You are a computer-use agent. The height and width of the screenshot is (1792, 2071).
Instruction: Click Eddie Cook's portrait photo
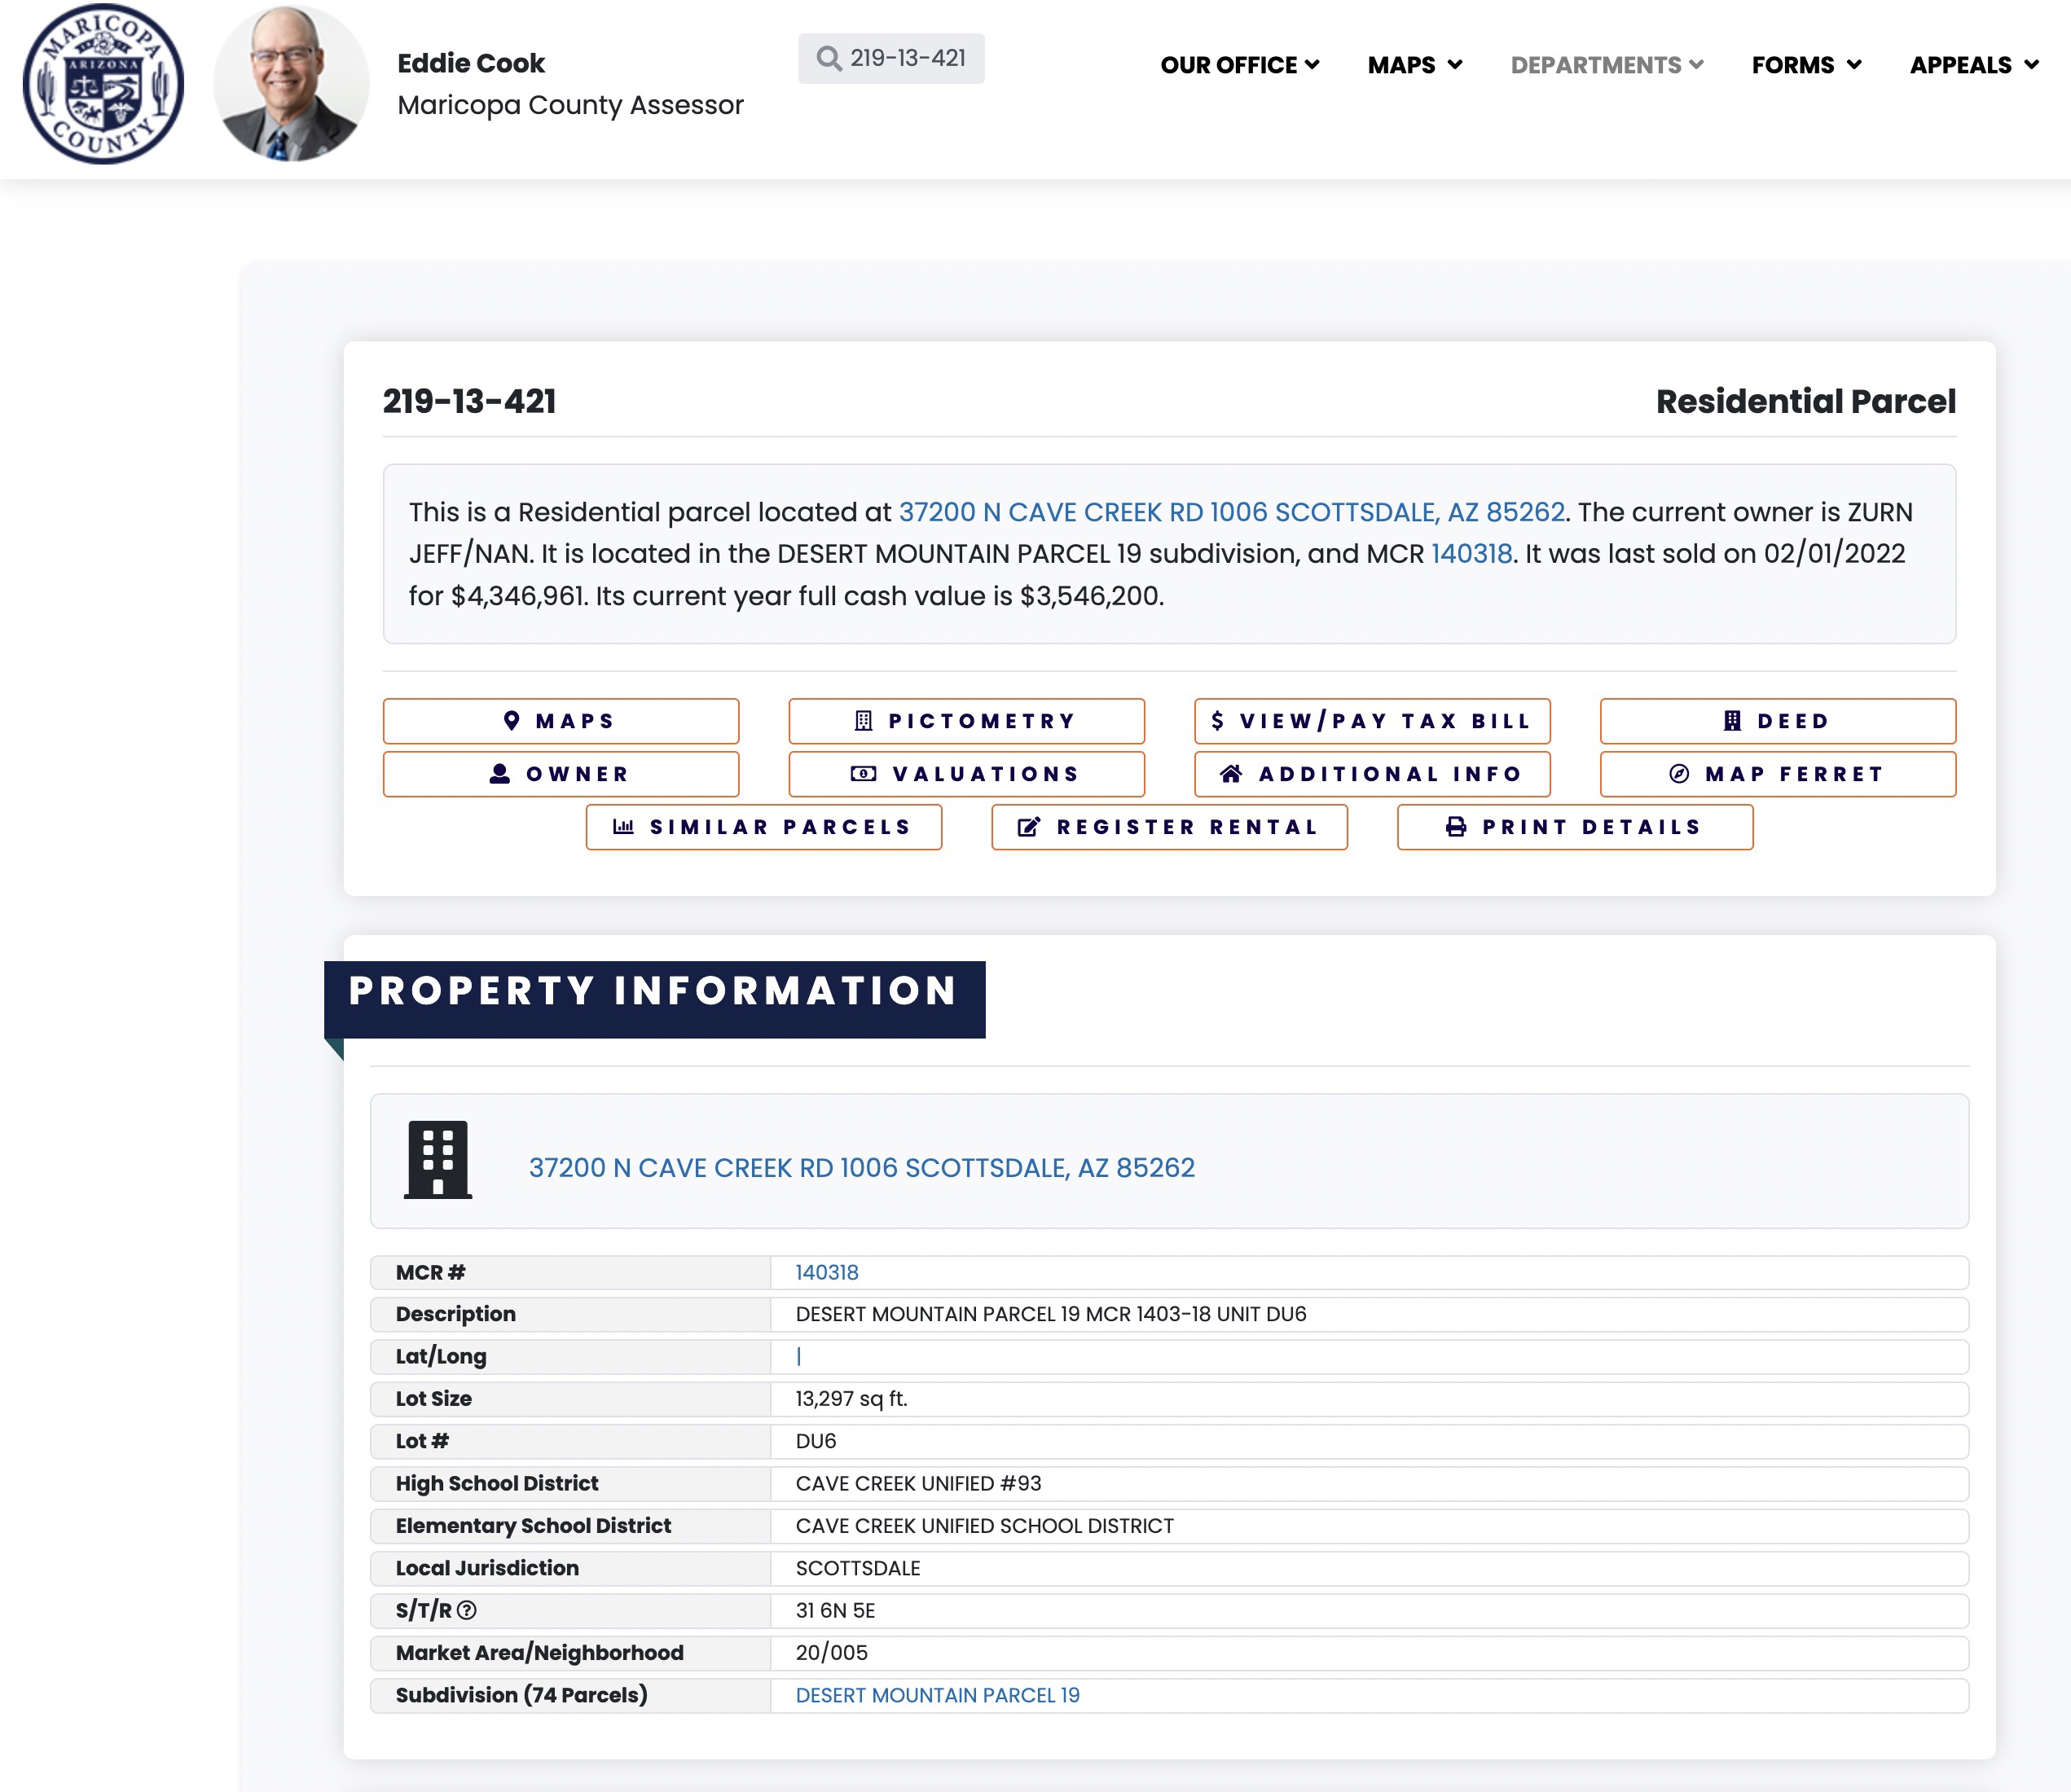pos(291,84)
